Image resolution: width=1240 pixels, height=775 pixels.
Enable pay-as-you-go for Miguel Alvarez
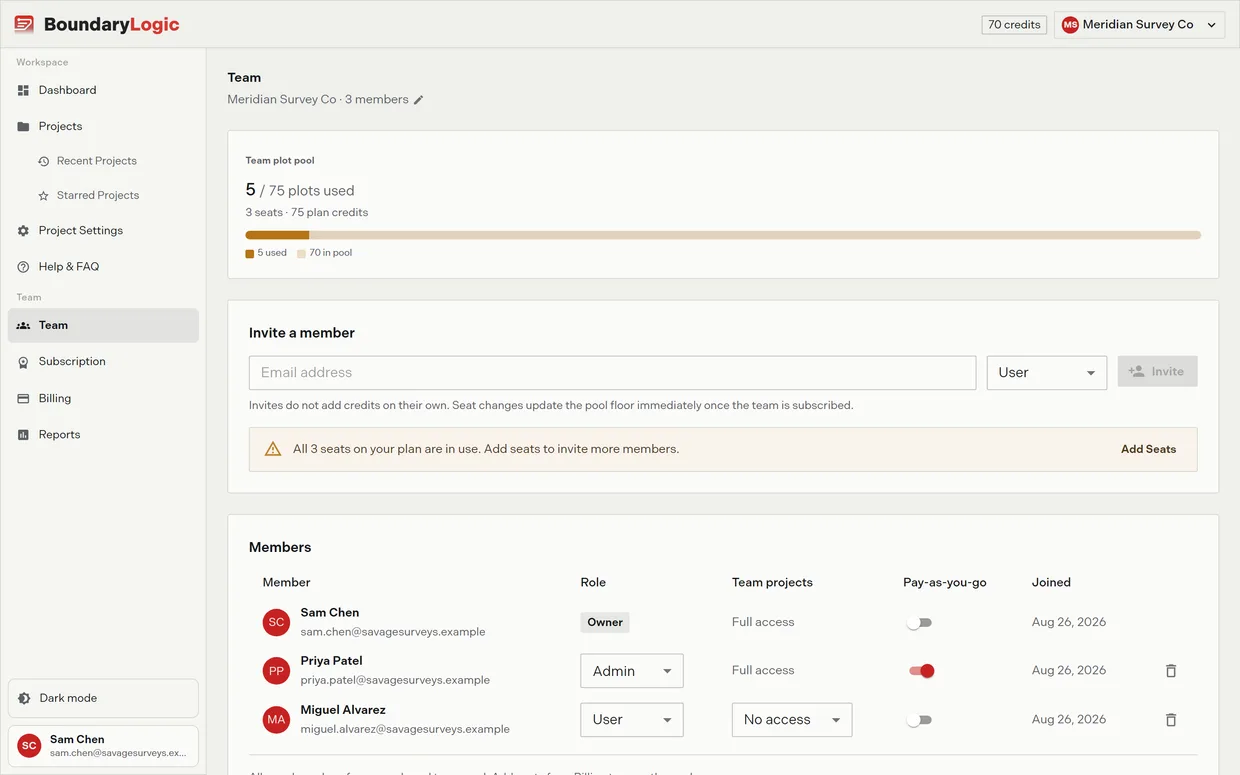pyautogui.click(x=919, y=720)
